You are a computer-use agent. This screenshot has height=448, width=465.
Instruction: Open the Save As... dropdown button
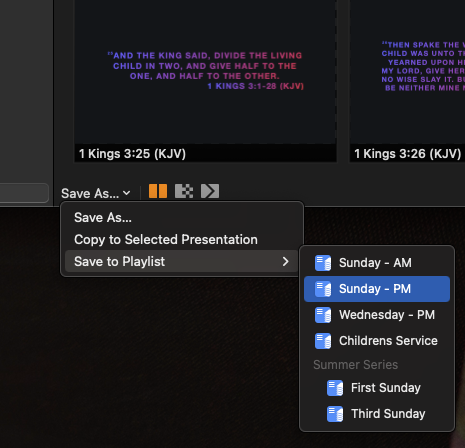(x=96, y=193)
